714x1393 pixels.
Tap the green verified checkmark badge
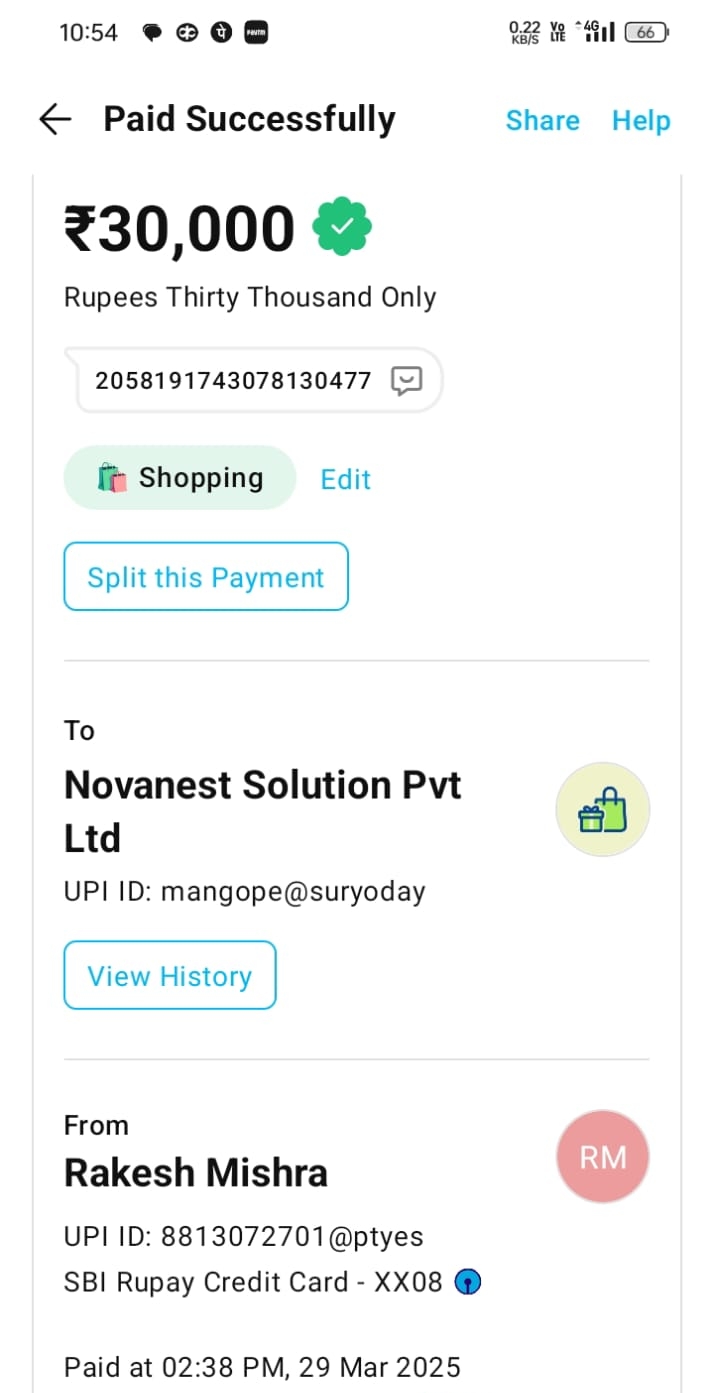coord(342,227)
